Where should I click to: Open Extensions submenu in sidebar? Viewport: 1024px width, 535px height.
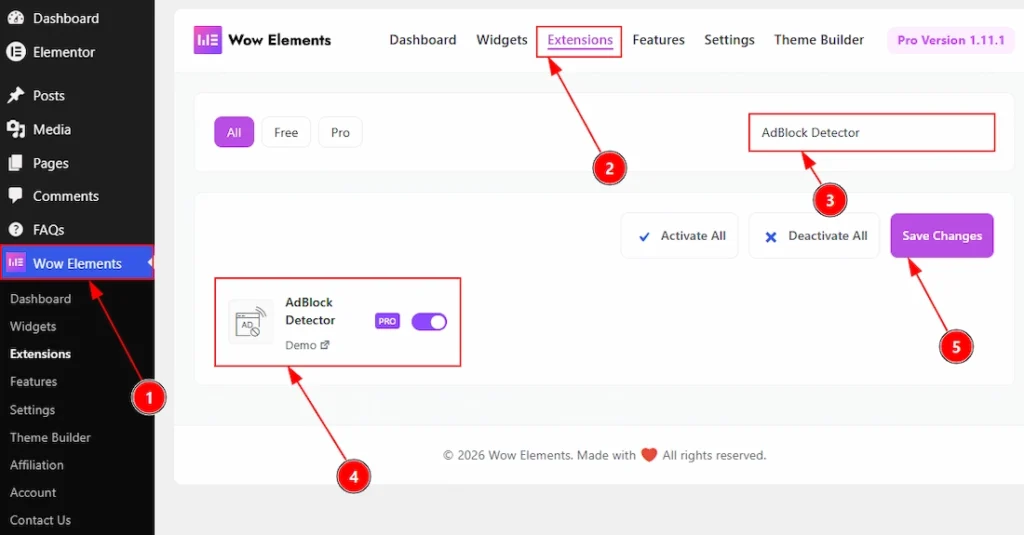coord(40,353)
